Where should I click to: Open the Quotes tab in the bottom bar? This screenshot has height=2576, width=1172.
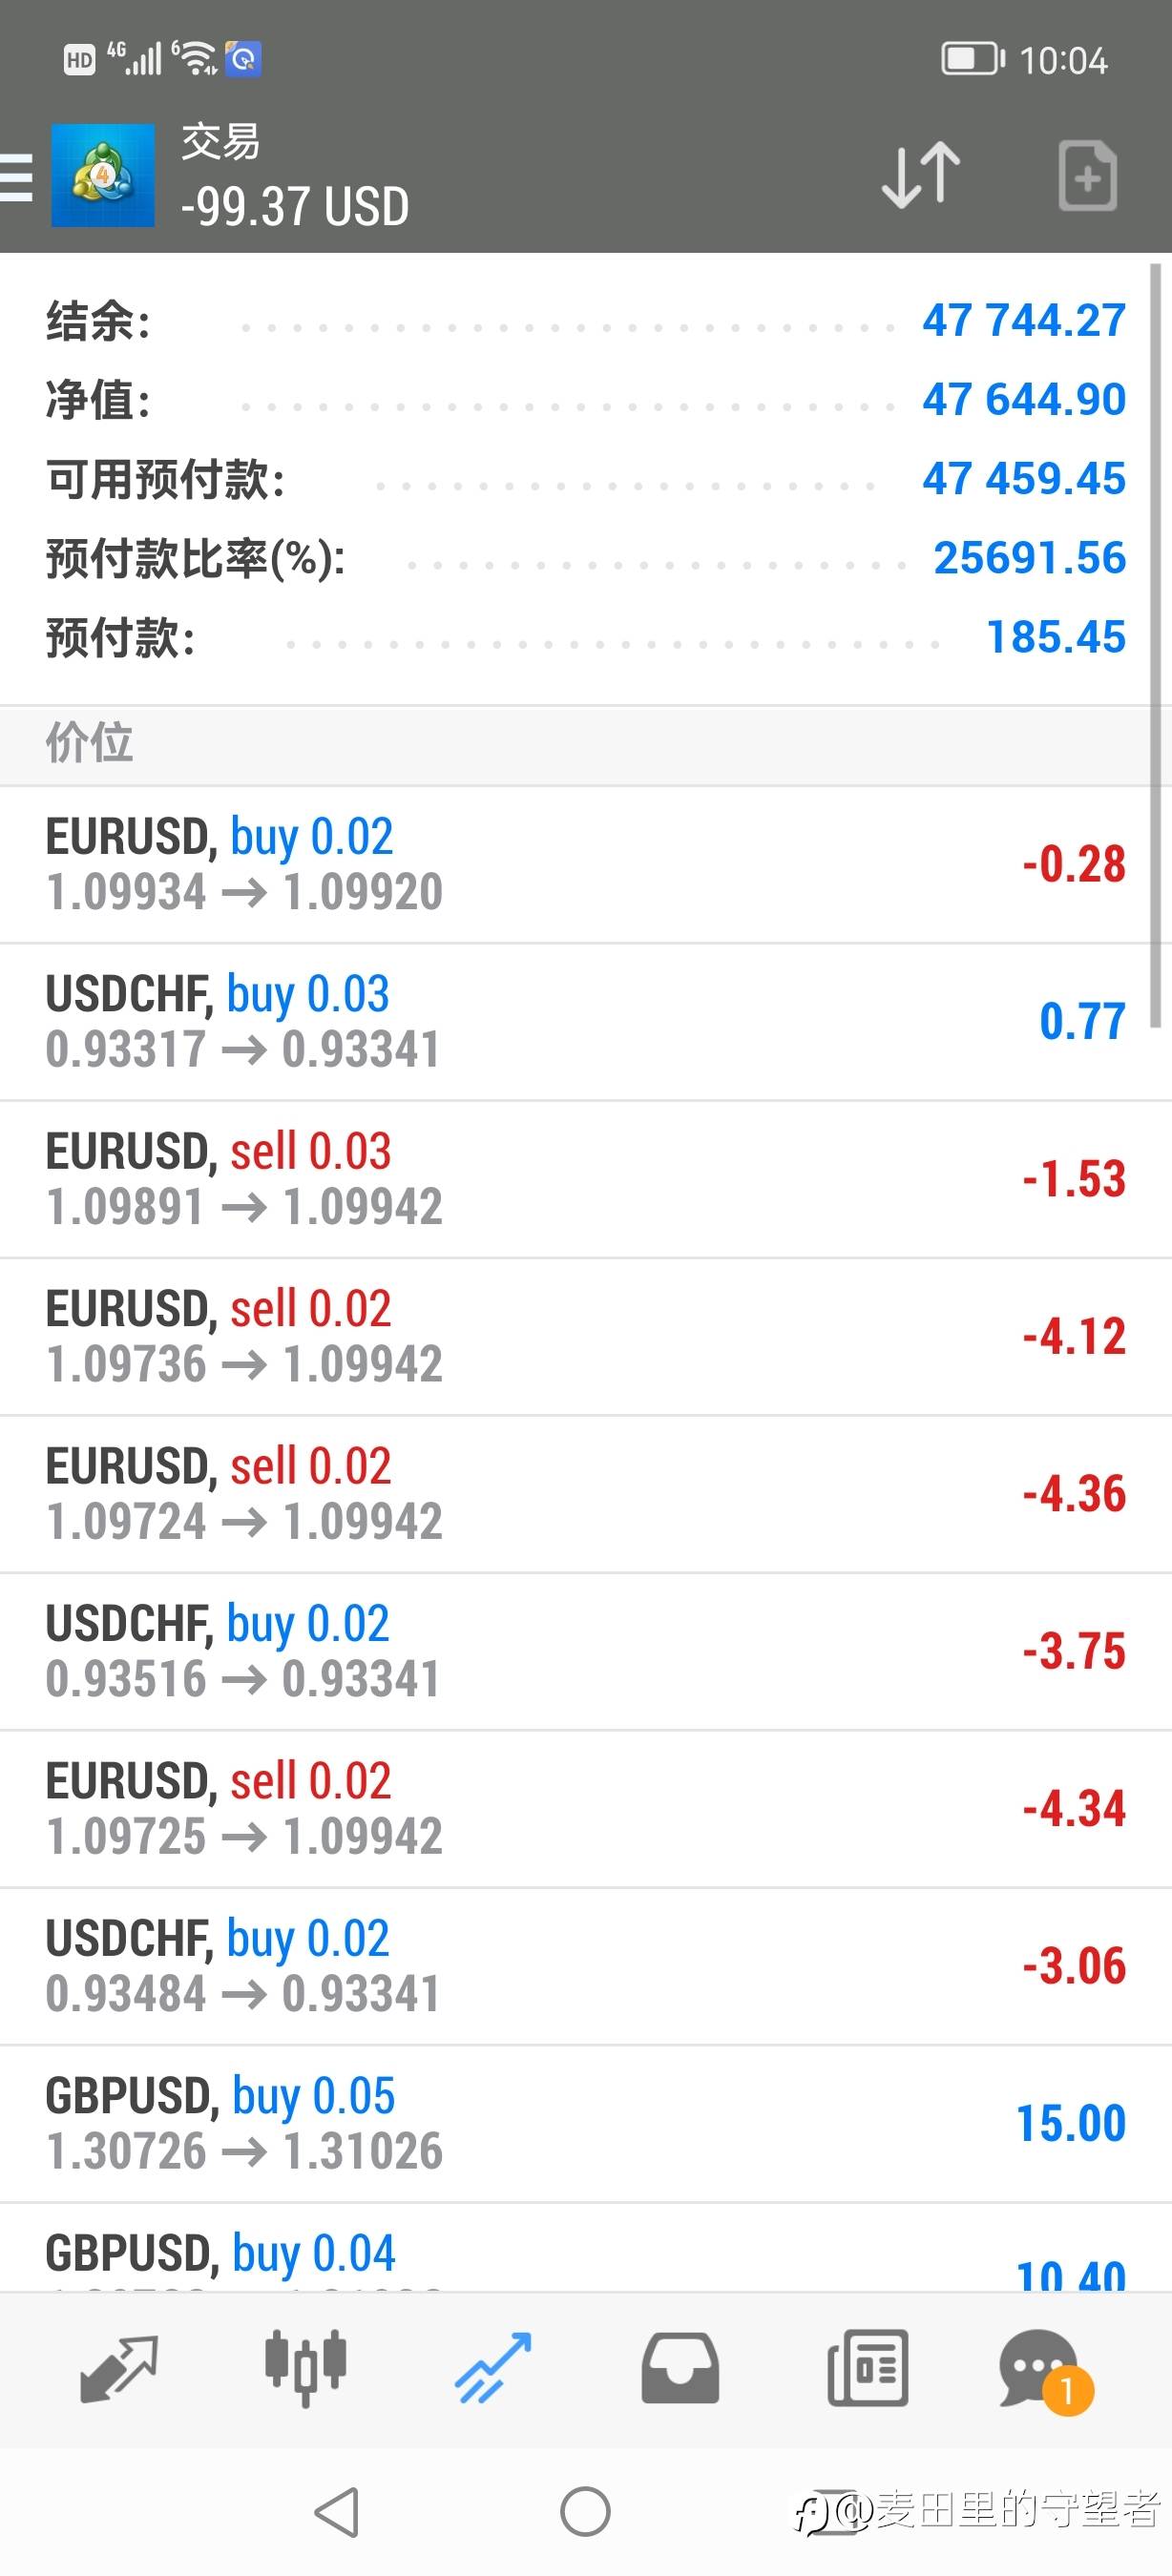coord(118,2368)
